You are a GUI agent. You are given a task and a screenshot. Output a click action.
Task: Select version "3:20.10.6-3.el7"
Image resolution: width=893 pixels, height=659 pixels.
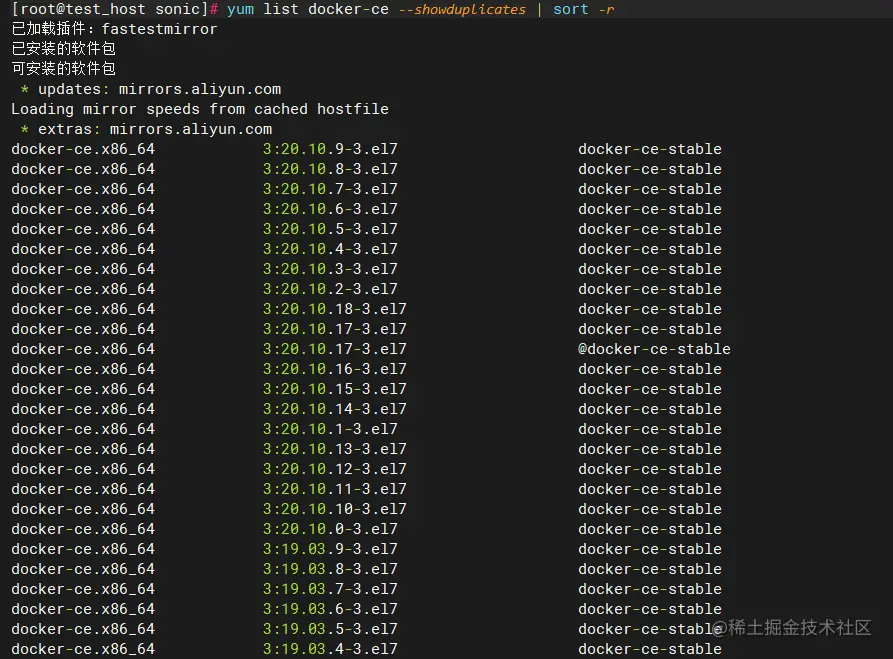tap(330, 209)
